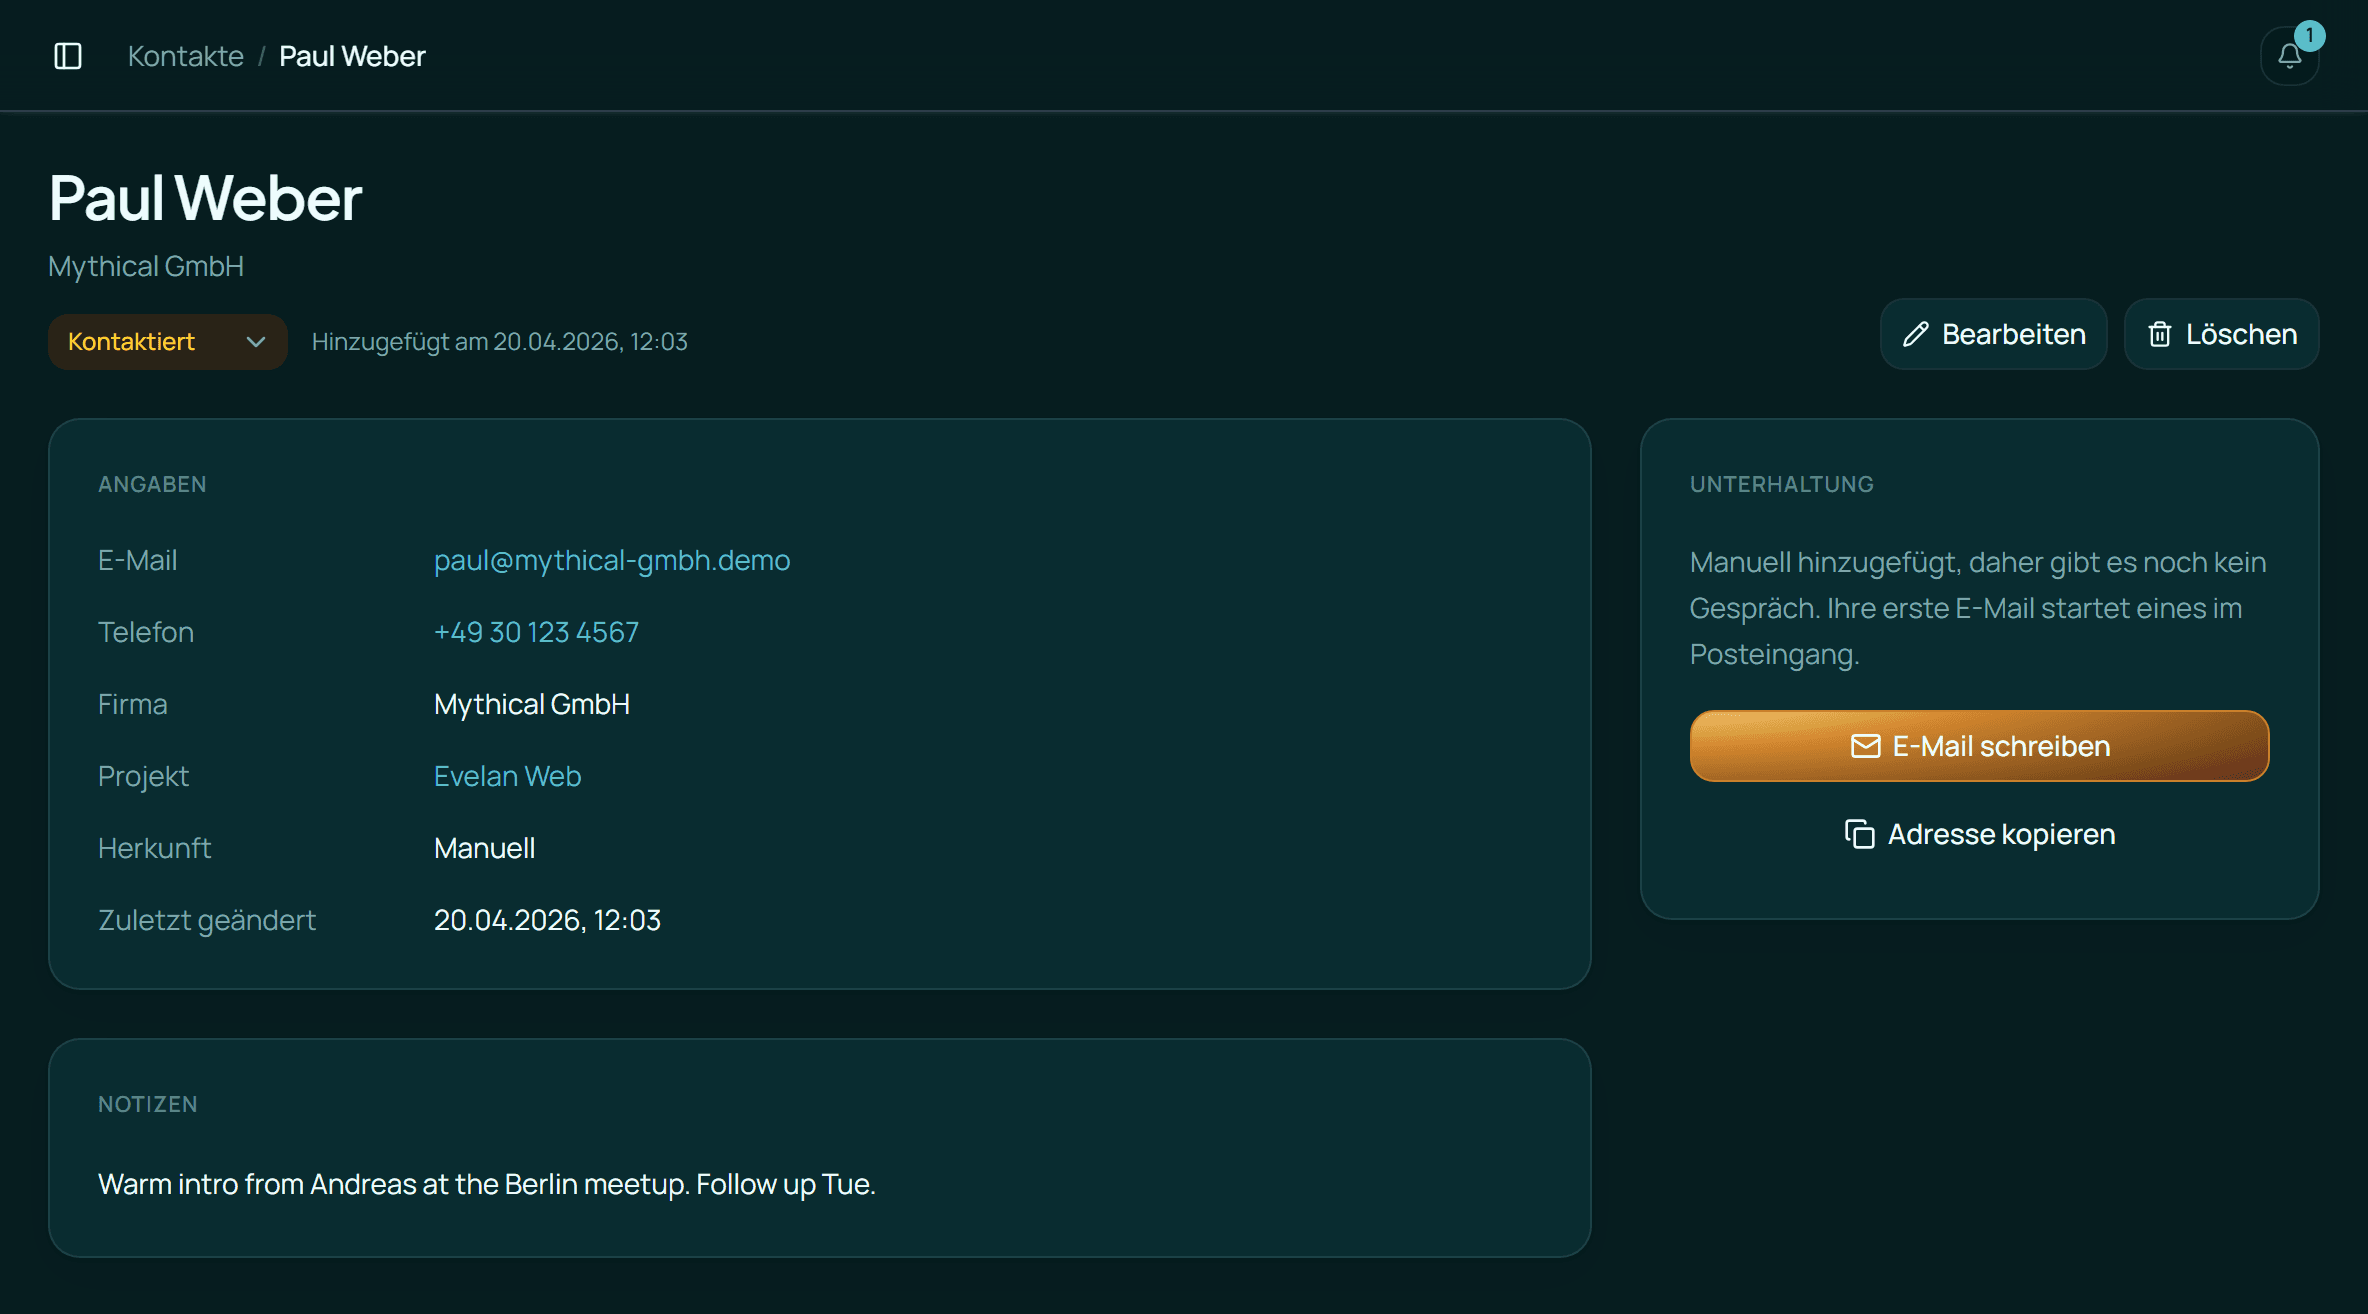The height and width of the screenshot is (1314, 2368).
Task: Open the Kontaktiert status dropdown
Action: point(168,342)
